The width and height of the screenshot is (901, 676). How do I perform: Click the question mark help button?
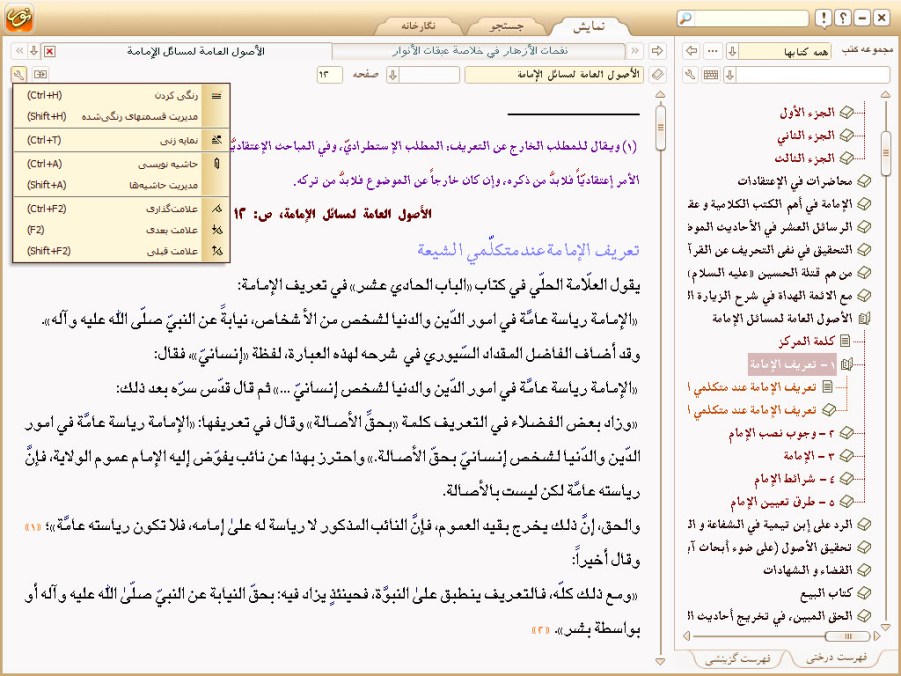pyautogui.click(x=843, y=18)
